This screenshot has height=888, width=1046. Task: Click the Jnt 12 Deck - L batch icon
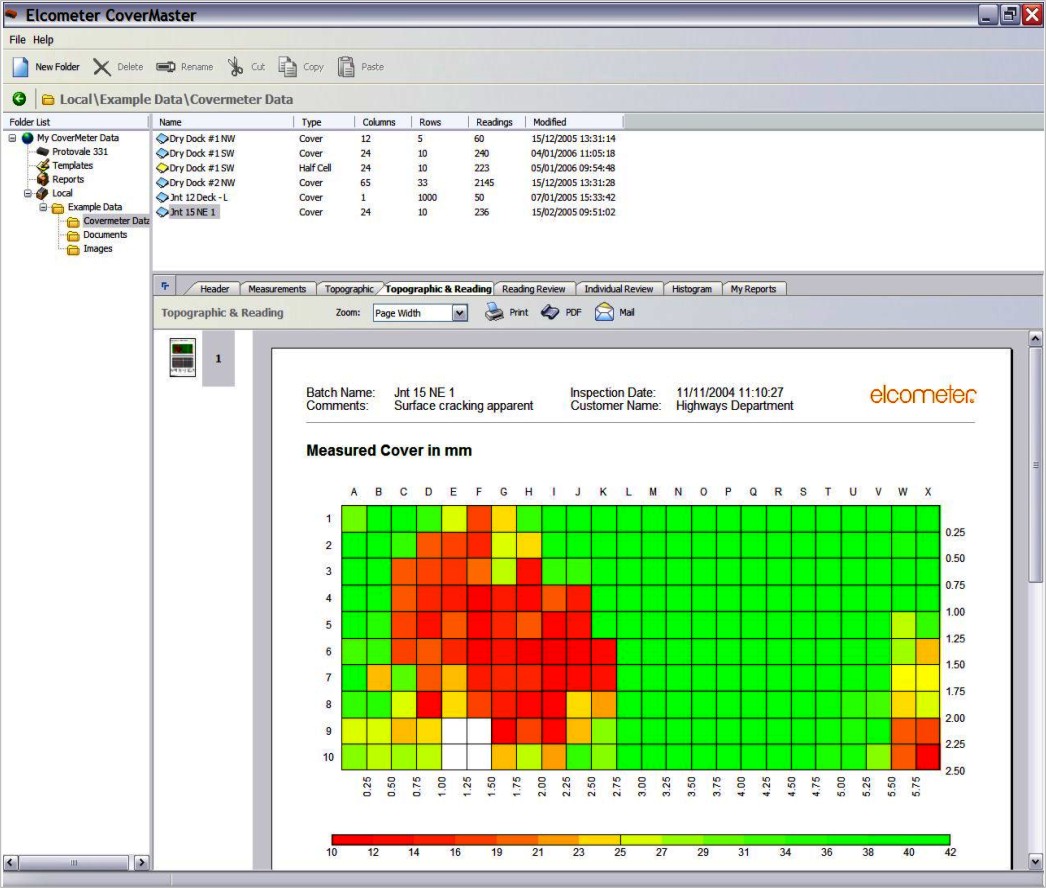click(x=162, y=197)
